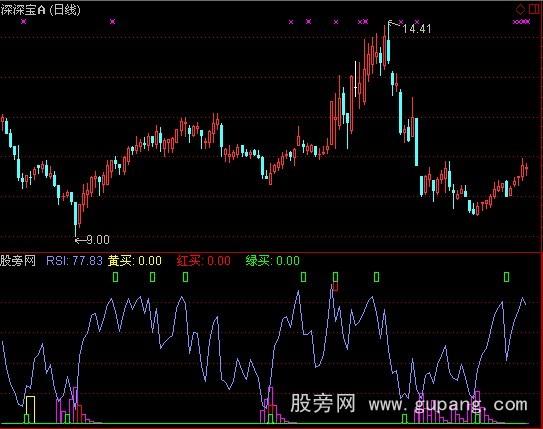Click the leftmost purple X marker above candles
The height and width of the screenshot is (429, 543).
[24, 22]
